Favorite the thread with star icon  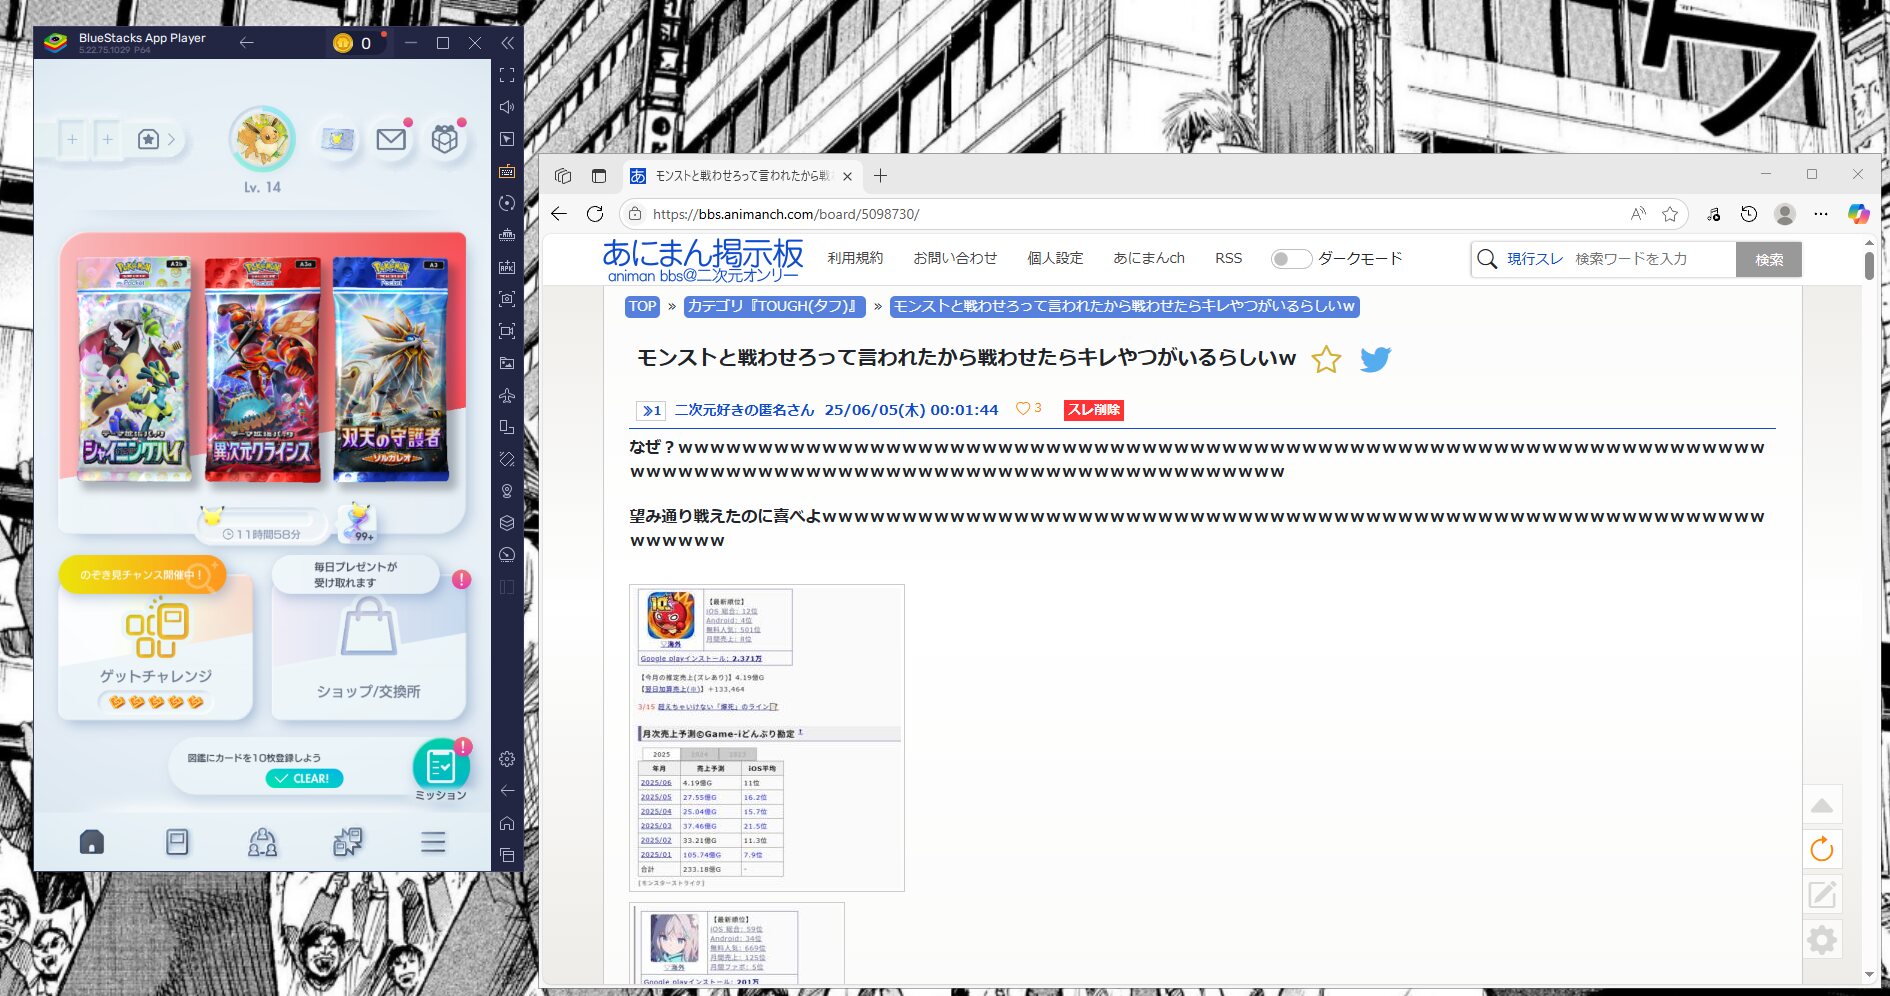(x=1326, y=359)
